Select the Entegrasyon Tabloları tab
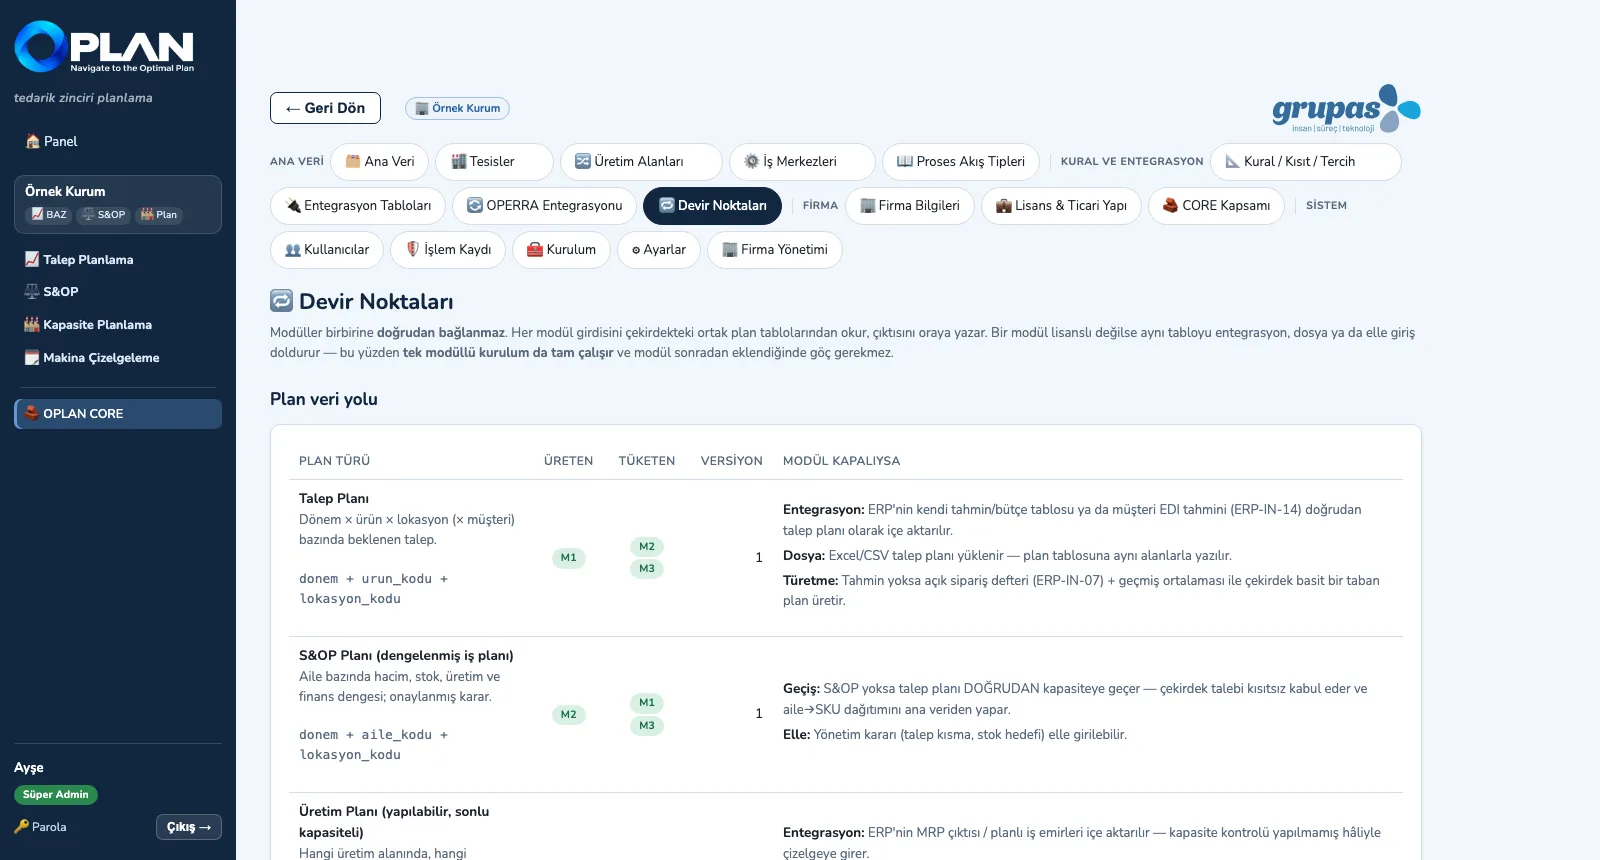Viewport: 1600px width, 860px height. [358, 205]
